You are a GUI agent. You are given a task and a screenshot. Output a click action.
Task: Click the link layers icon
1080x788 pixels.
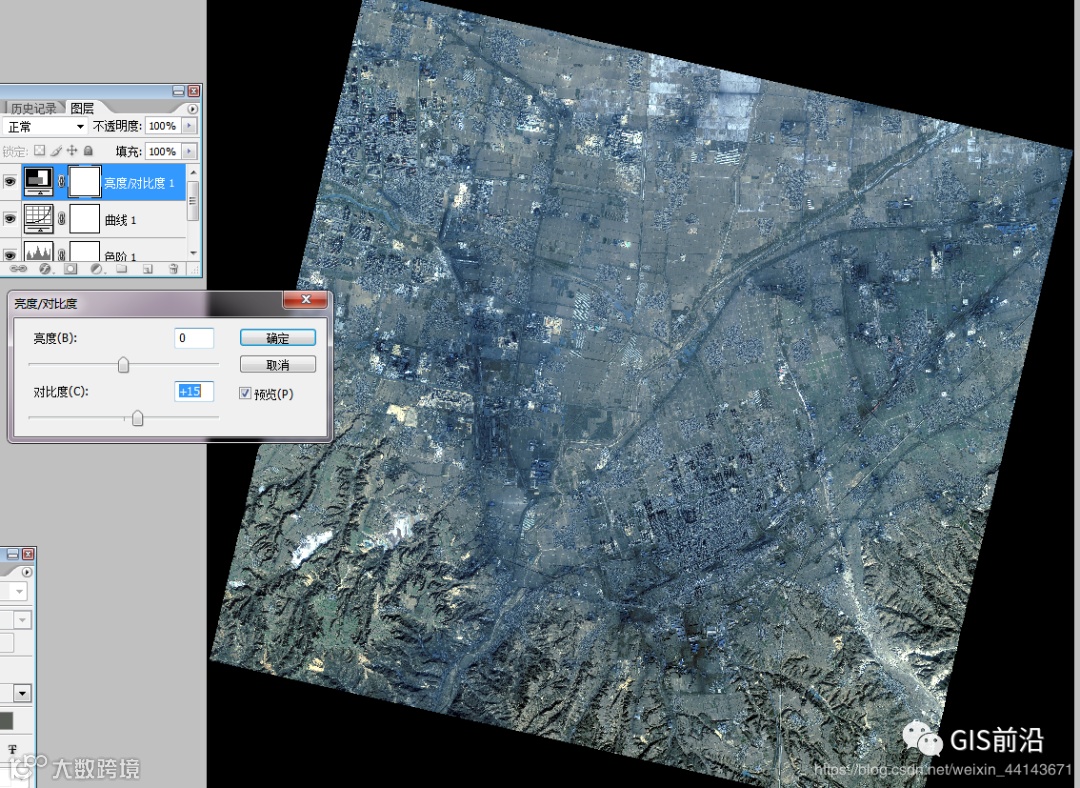coord(18,269)
